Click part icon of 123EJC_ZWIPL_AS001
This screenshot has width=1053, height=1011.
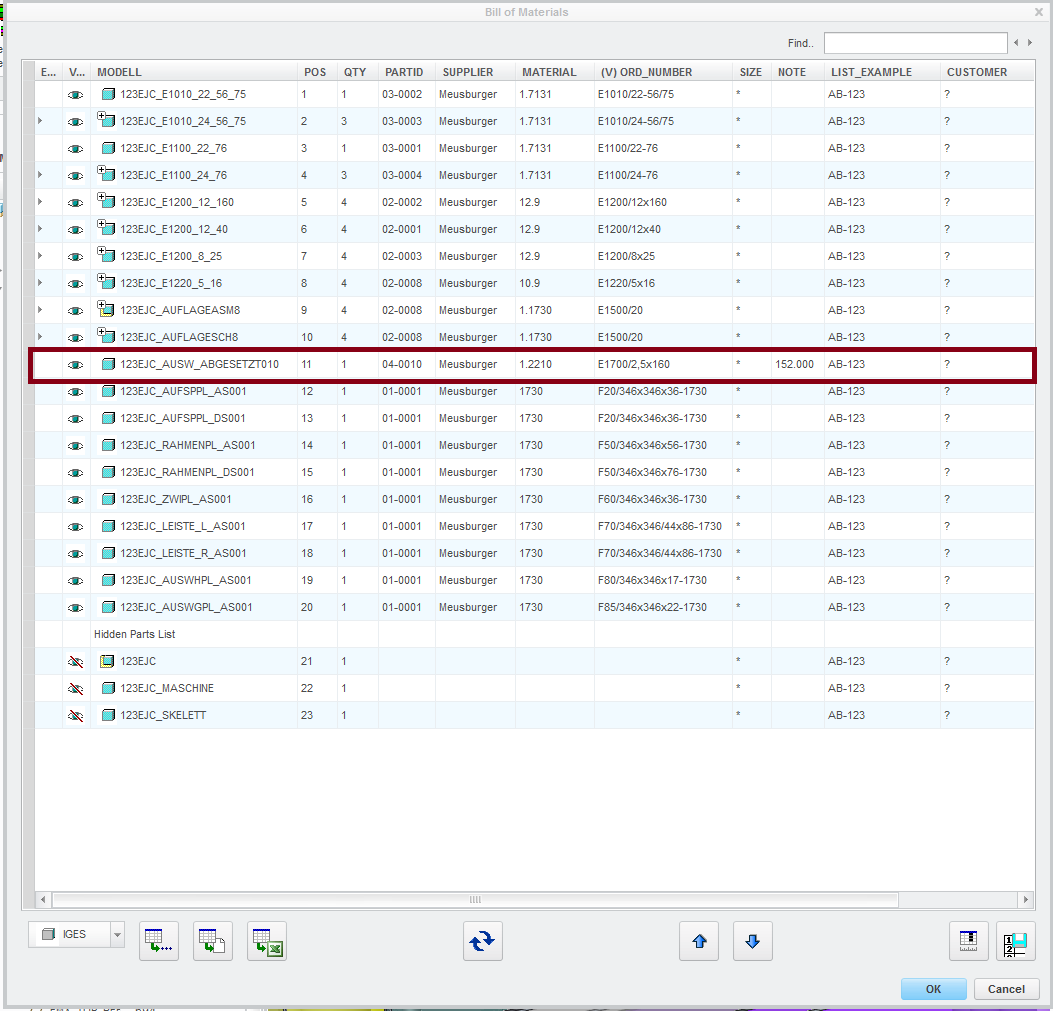[107, 499]
